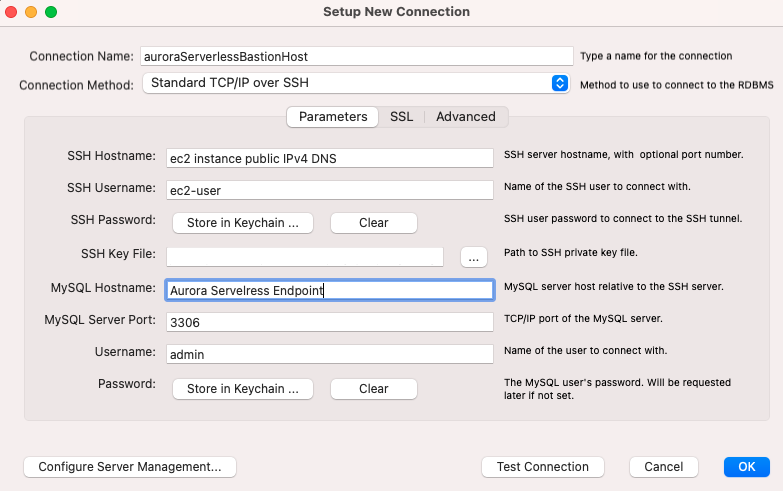Switch to the SSL tab
This screenshot has width=783, height=491.
coord(401,116)
